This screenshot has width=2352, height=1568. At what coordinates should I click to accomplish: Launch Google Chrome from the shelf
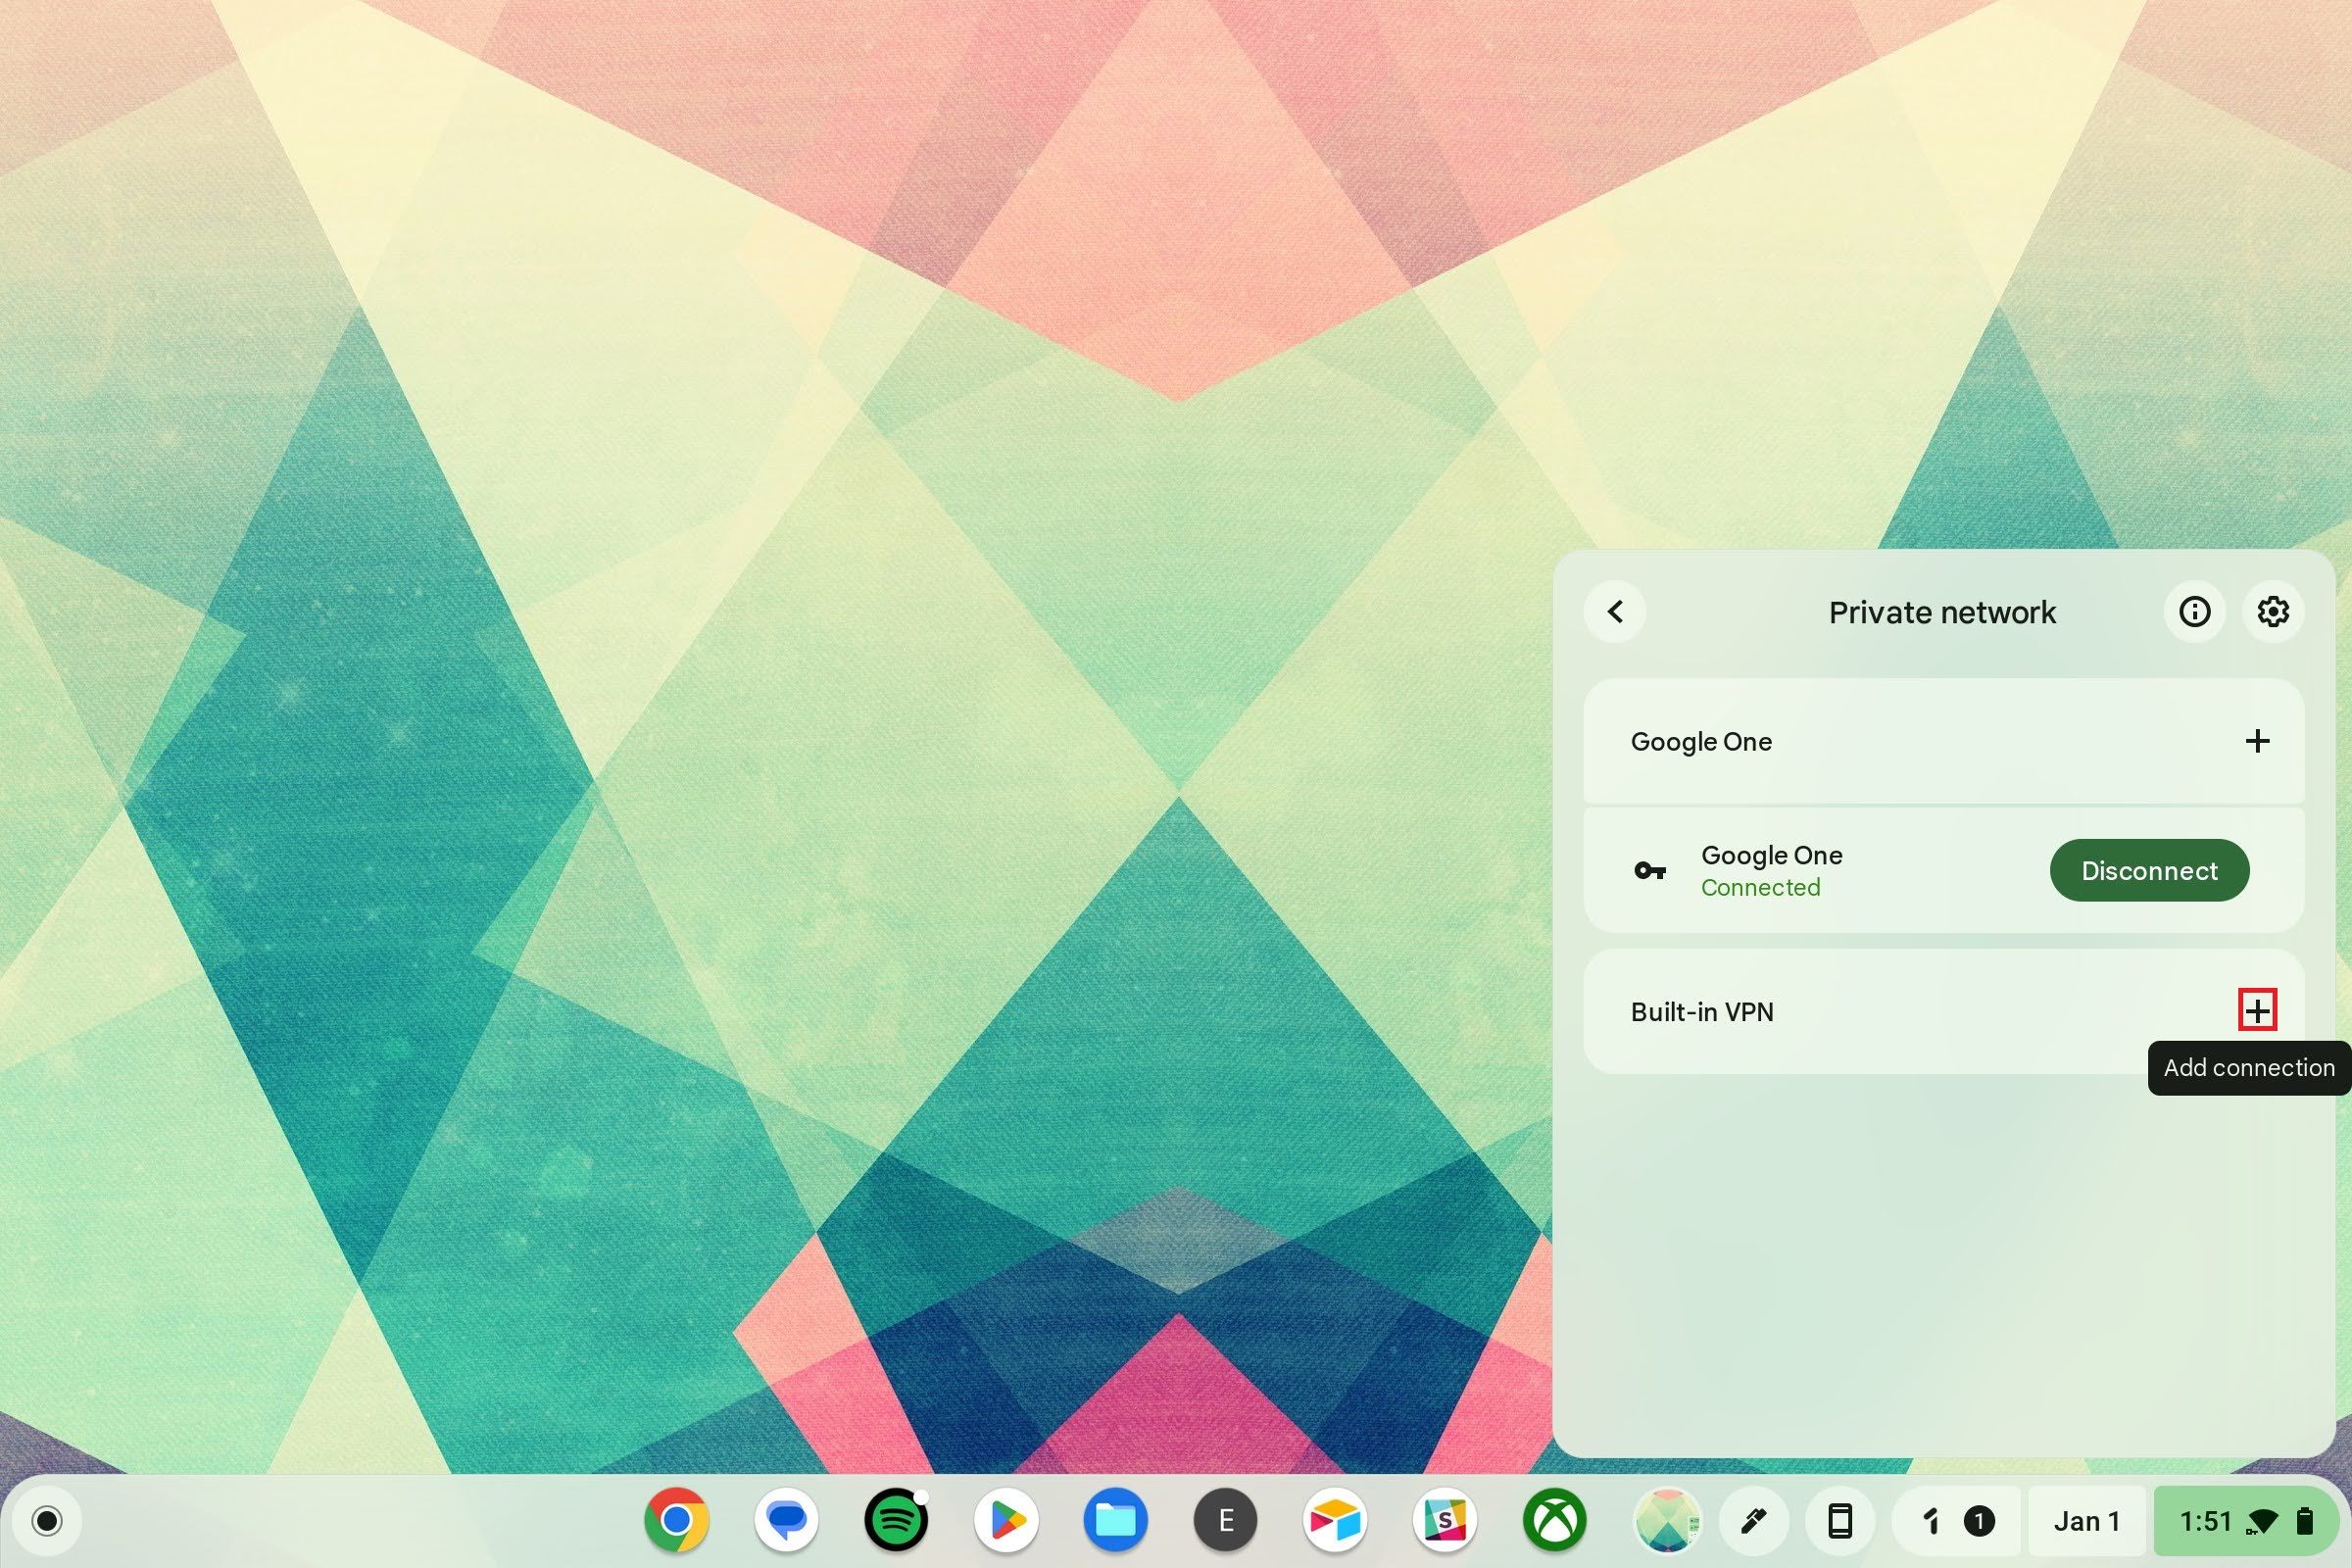tap(677, 1521)
